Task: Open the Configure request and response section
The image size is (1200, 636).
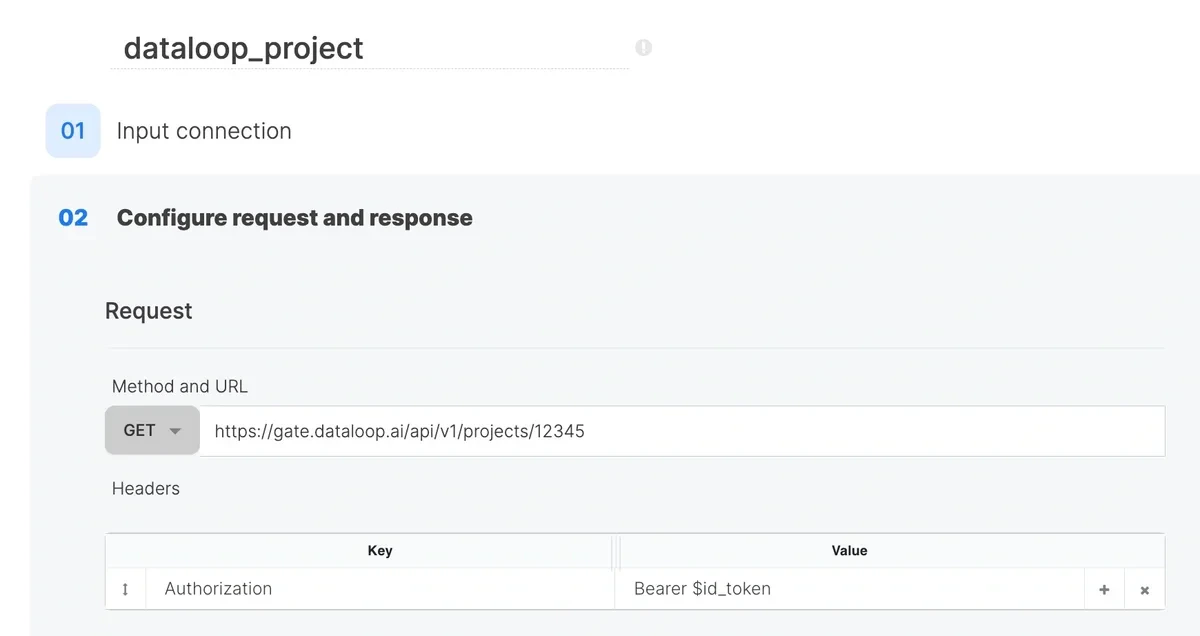Action: point(294,217)
